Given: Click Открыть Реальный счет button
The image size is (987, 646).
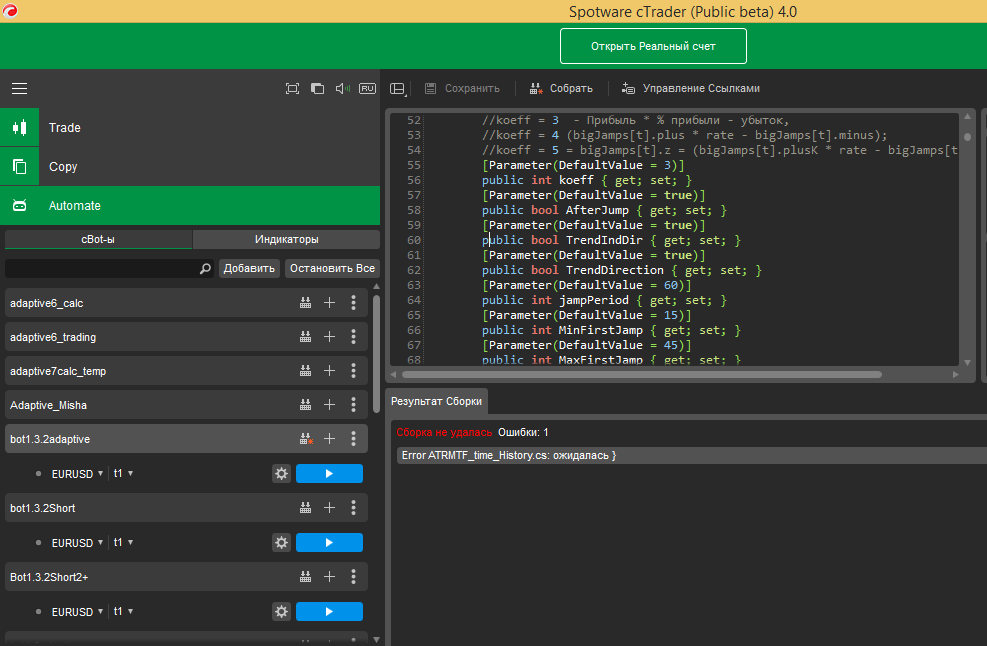Looking at the screenshot, I should [x=653, y=46].
